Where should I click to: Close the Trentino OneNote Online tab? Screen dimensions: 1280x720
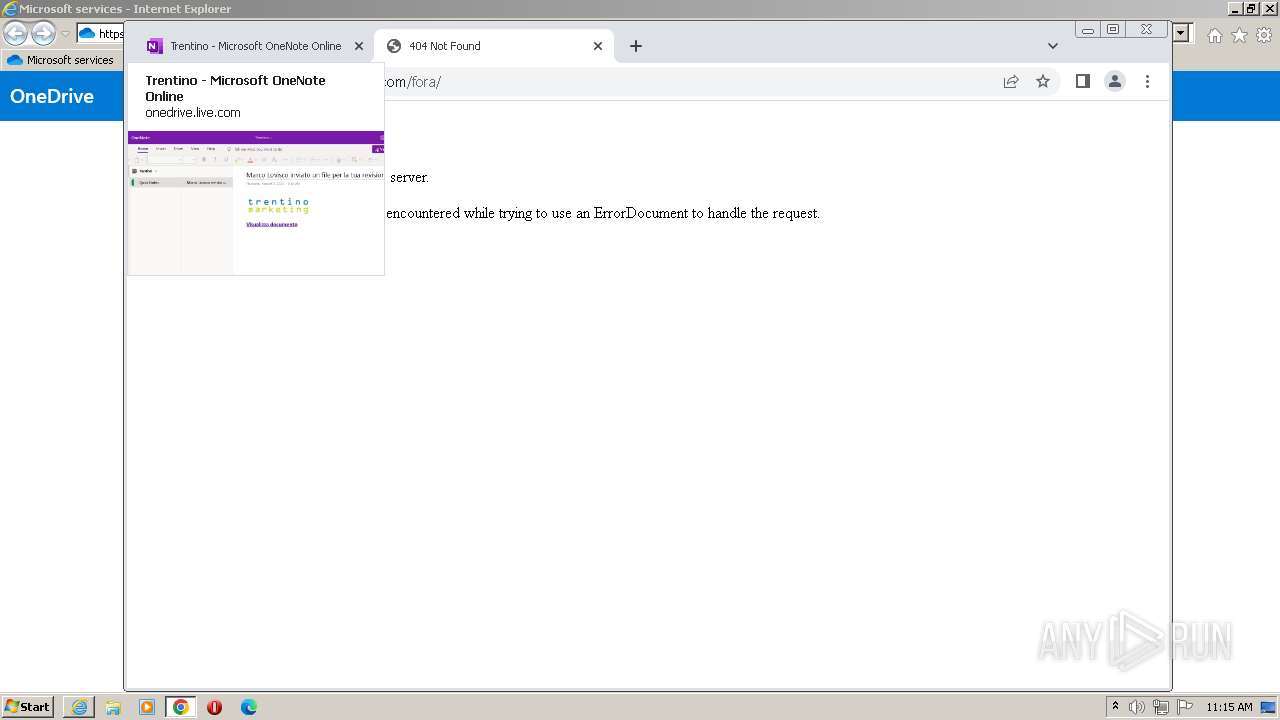coord(359,46)
